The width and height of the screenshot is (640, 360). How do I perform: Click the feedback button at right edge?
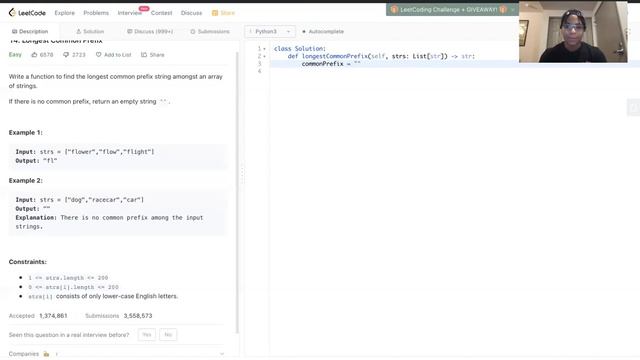tap(633, 108)
